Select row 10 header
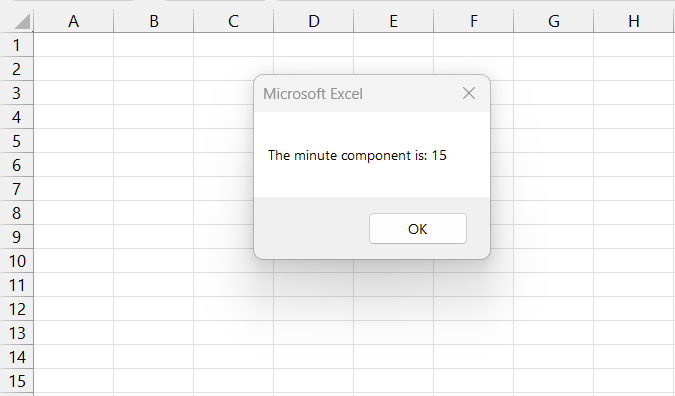The image size is (675, 396). tap(16, 261)
